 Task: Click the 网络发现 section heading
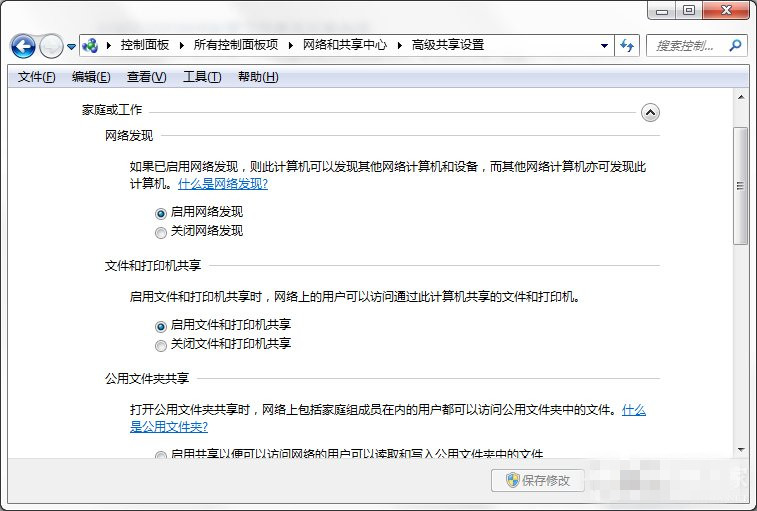(129, 135)
